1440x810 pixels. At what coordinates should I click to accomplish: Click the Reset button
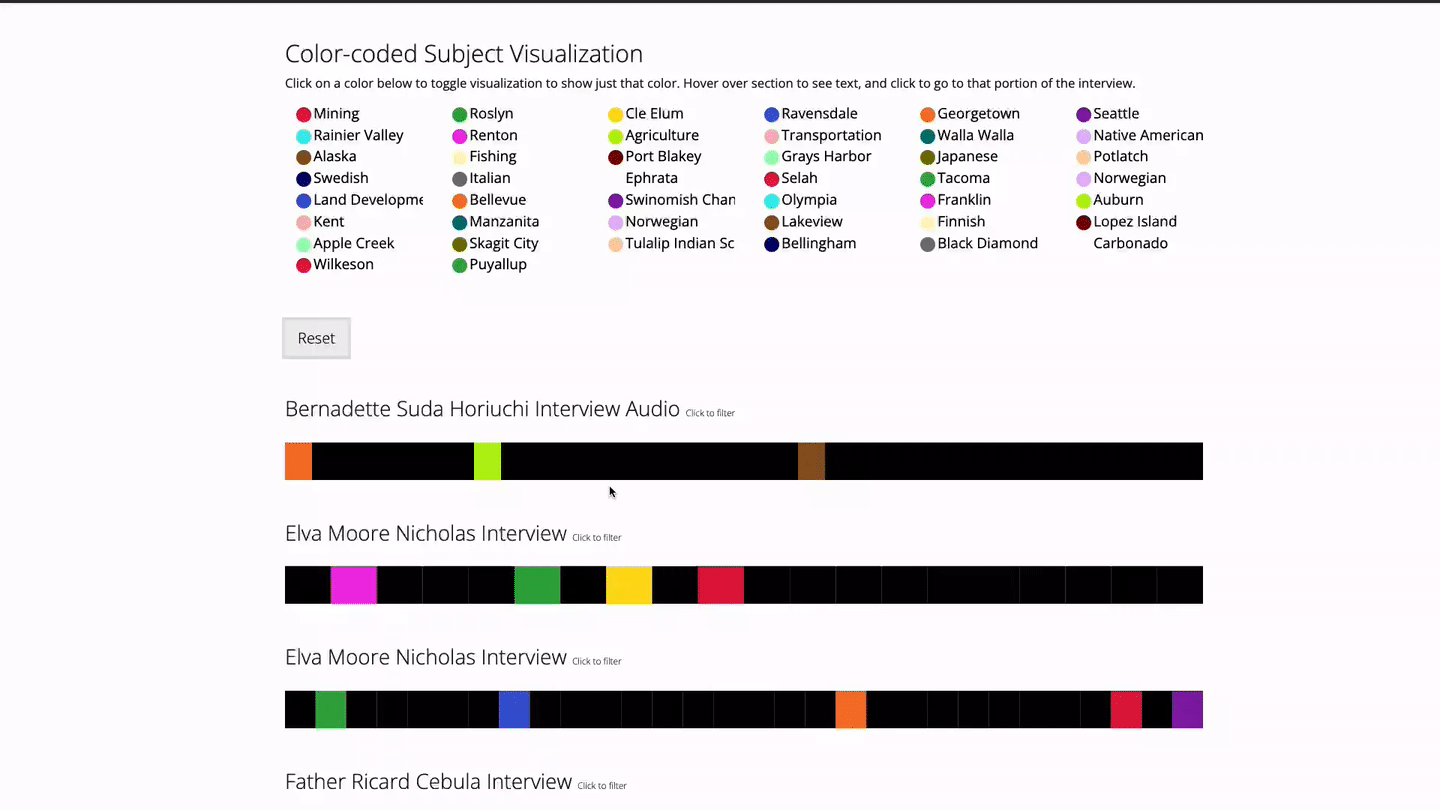click(x=316, y=338)
